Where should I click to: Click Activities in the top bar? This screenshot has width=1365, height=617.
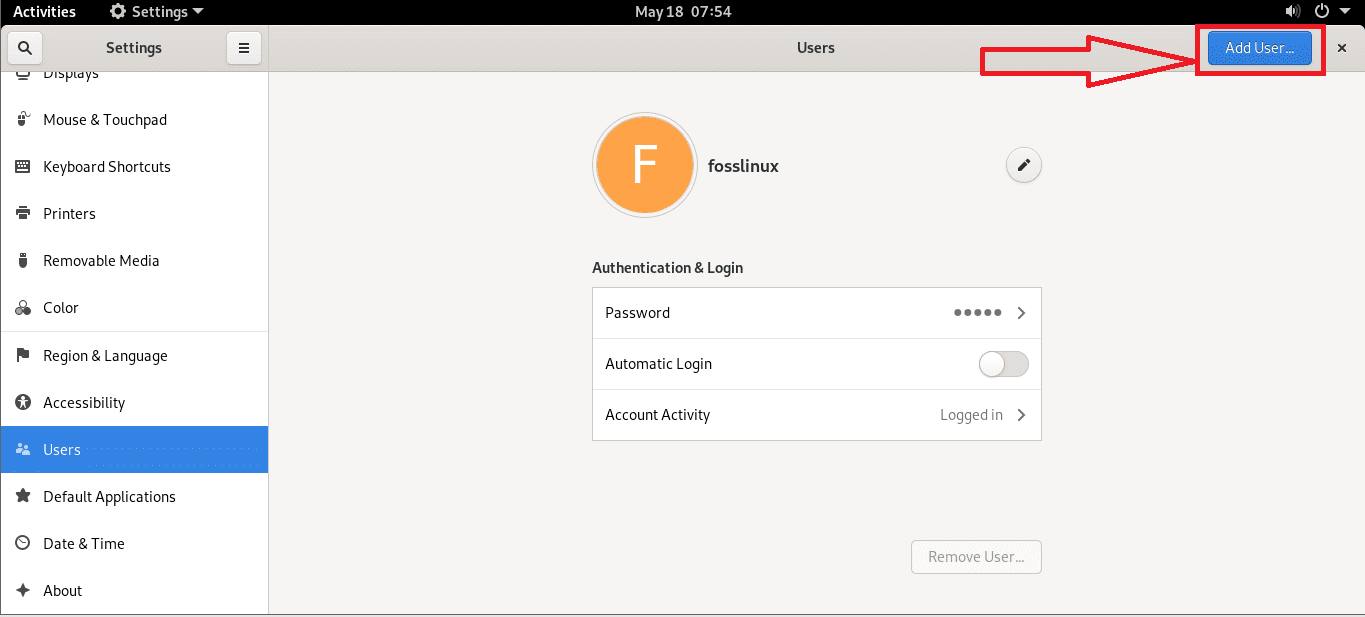[x=45, y=11]
